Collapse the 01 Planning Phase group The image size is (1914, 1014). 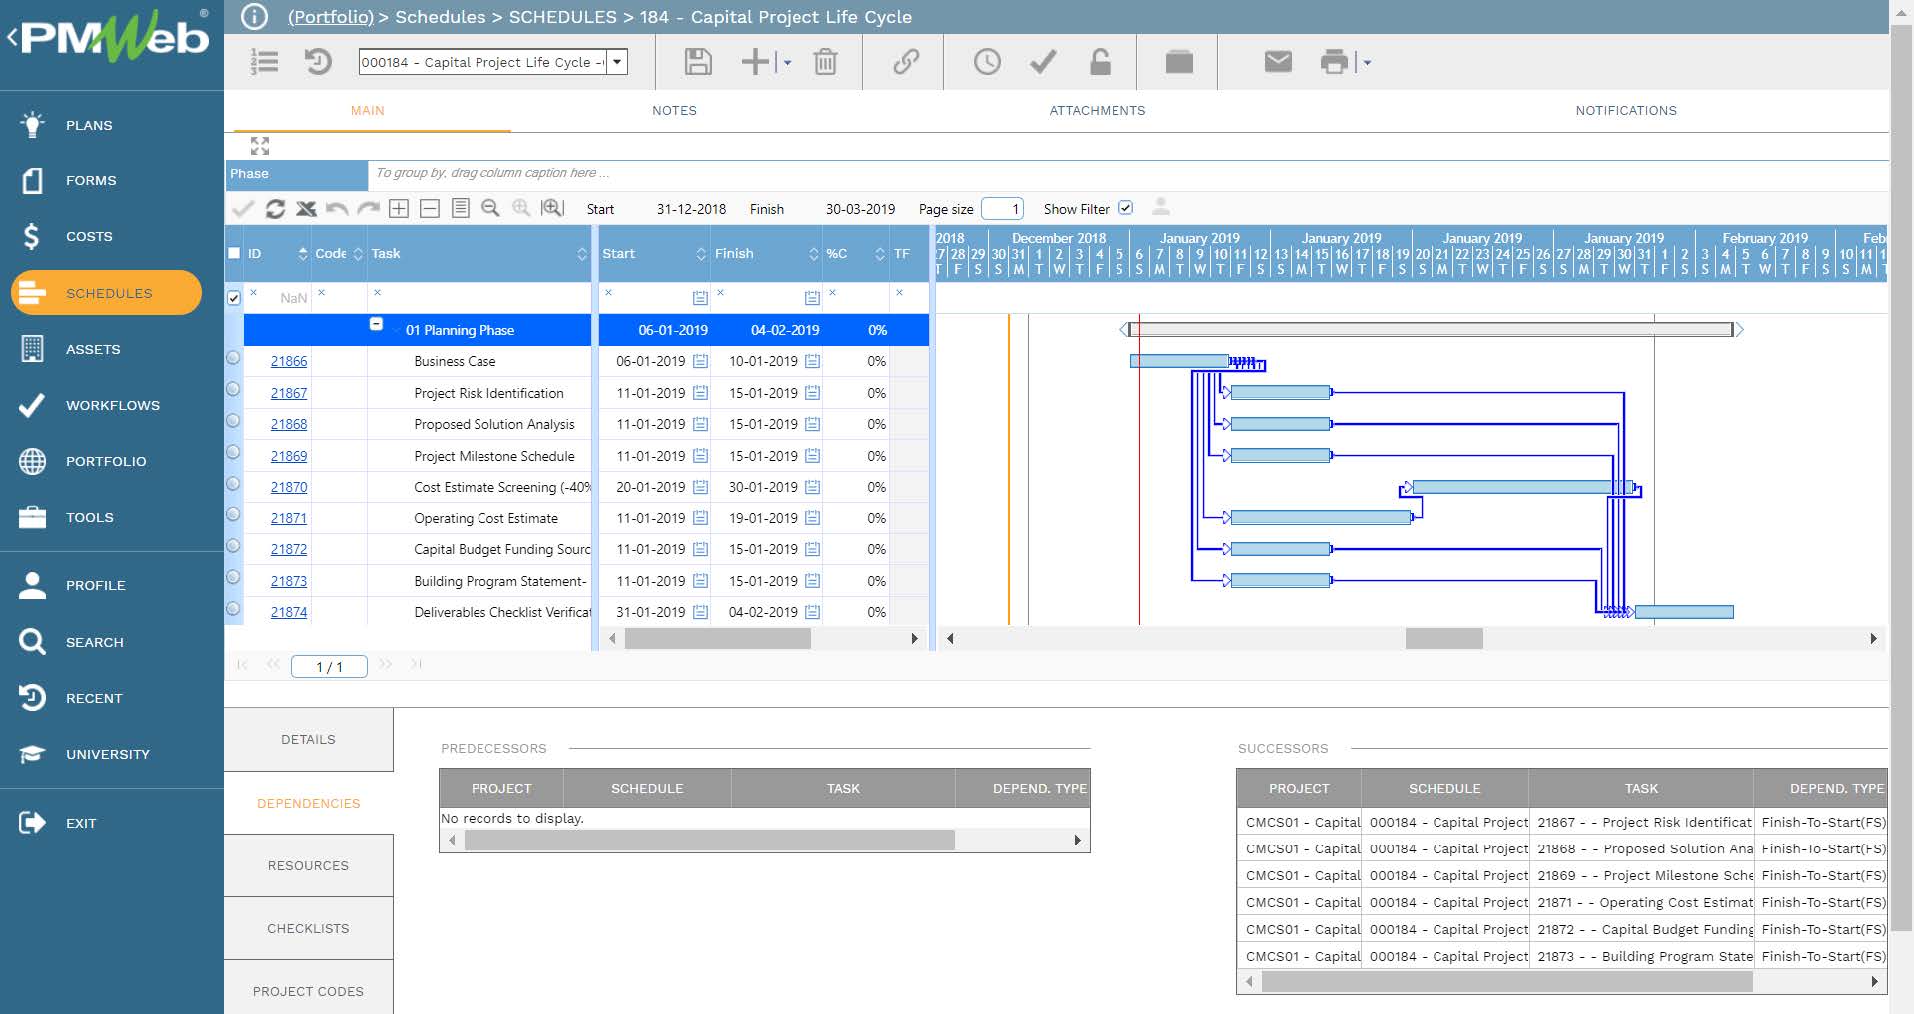(376, 324)
